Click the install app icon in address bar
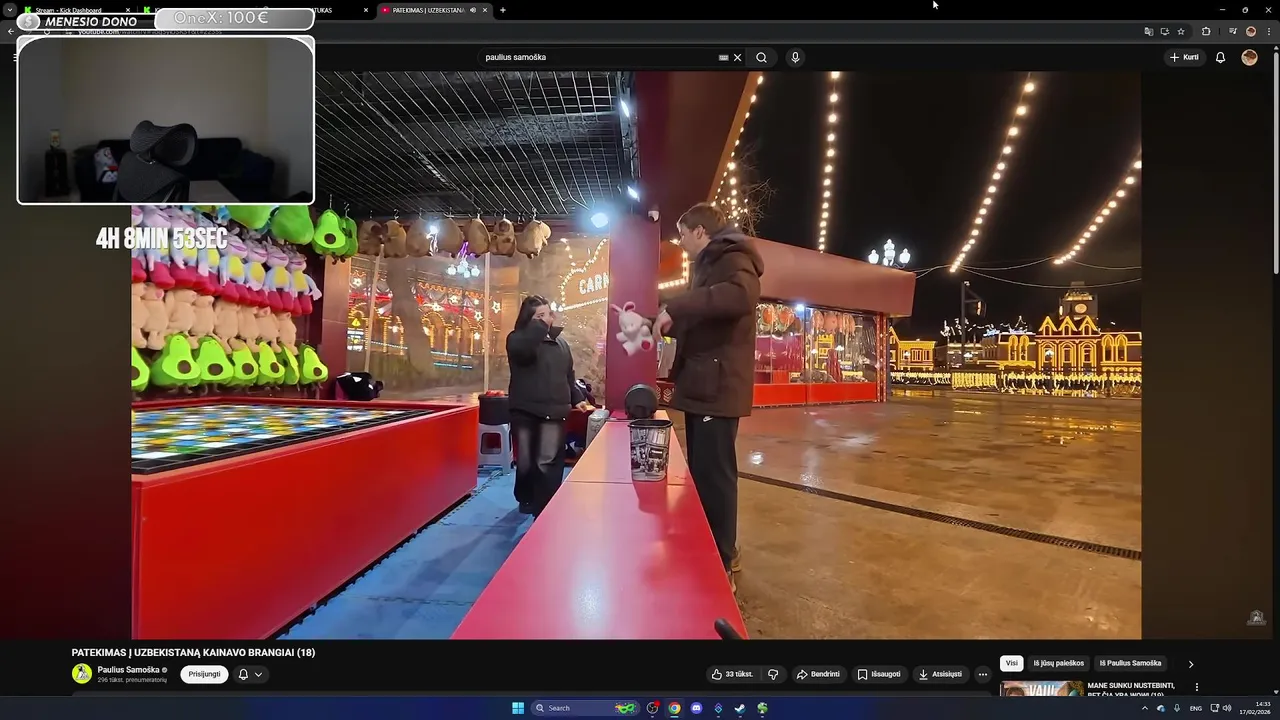This screenshot has width=1280, height=720. (x=1164, y=31)
